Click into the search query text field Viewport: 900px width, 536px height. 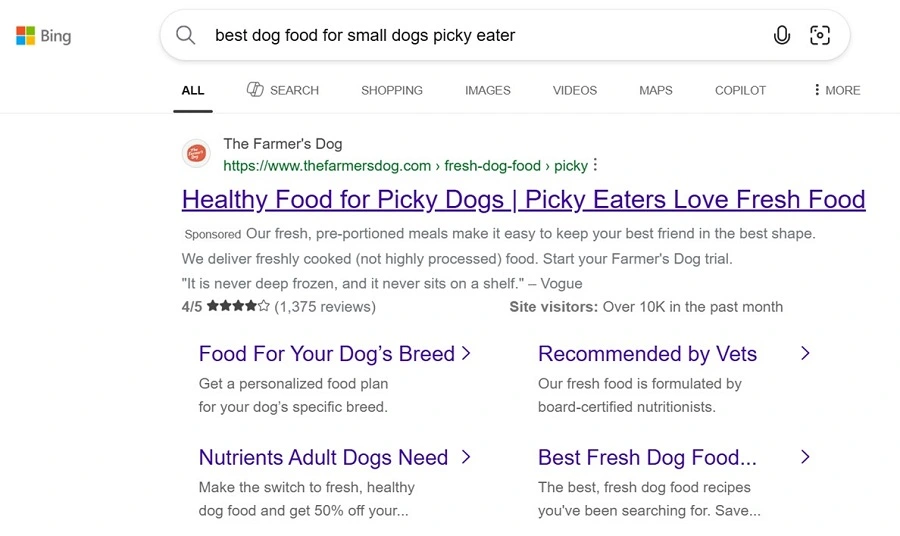pos(480,36)
